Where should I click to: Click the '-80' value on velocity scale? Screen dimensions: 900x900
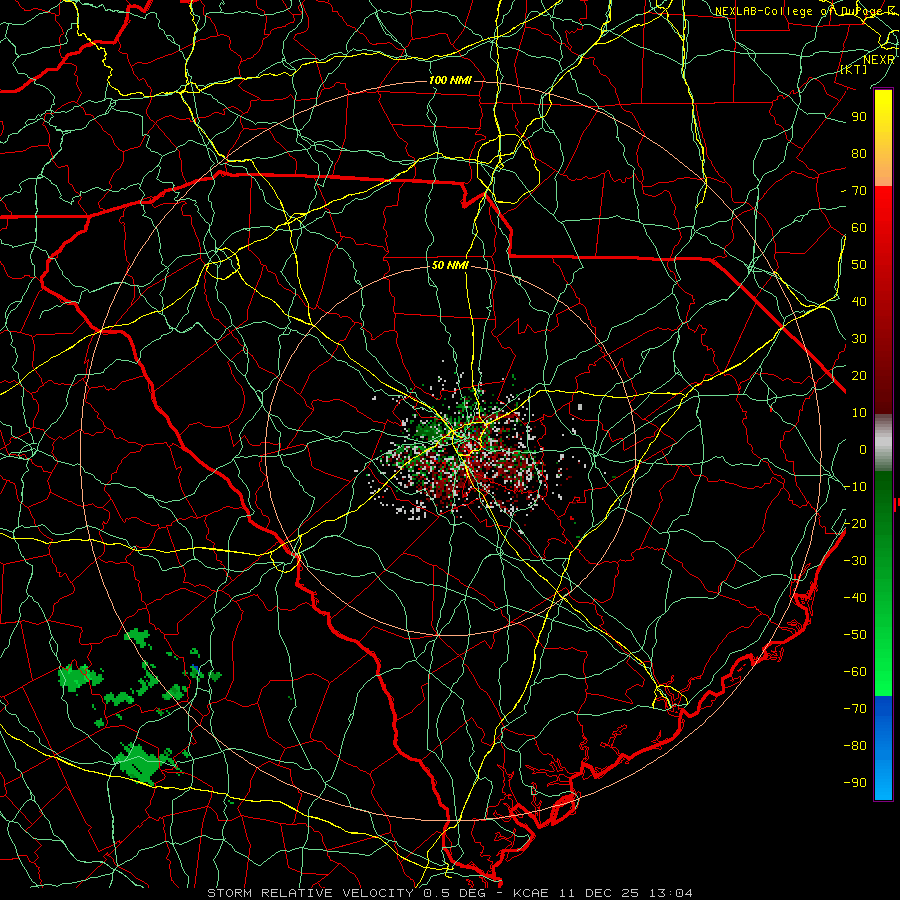pyautogui.click(x=855, y=746)
